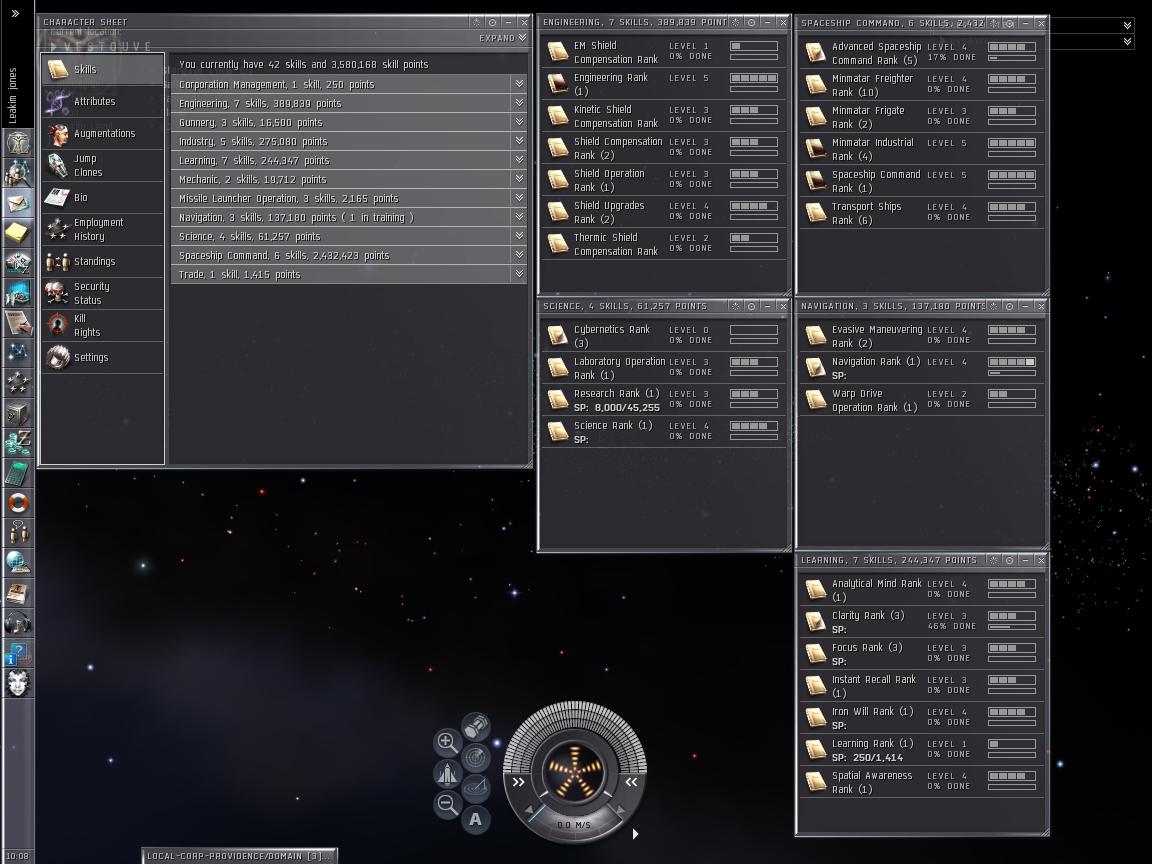Image resolution: width=1152 pixels, height=864 pixels.
Task: Open the Security Status tab
Action: point(103,293)
